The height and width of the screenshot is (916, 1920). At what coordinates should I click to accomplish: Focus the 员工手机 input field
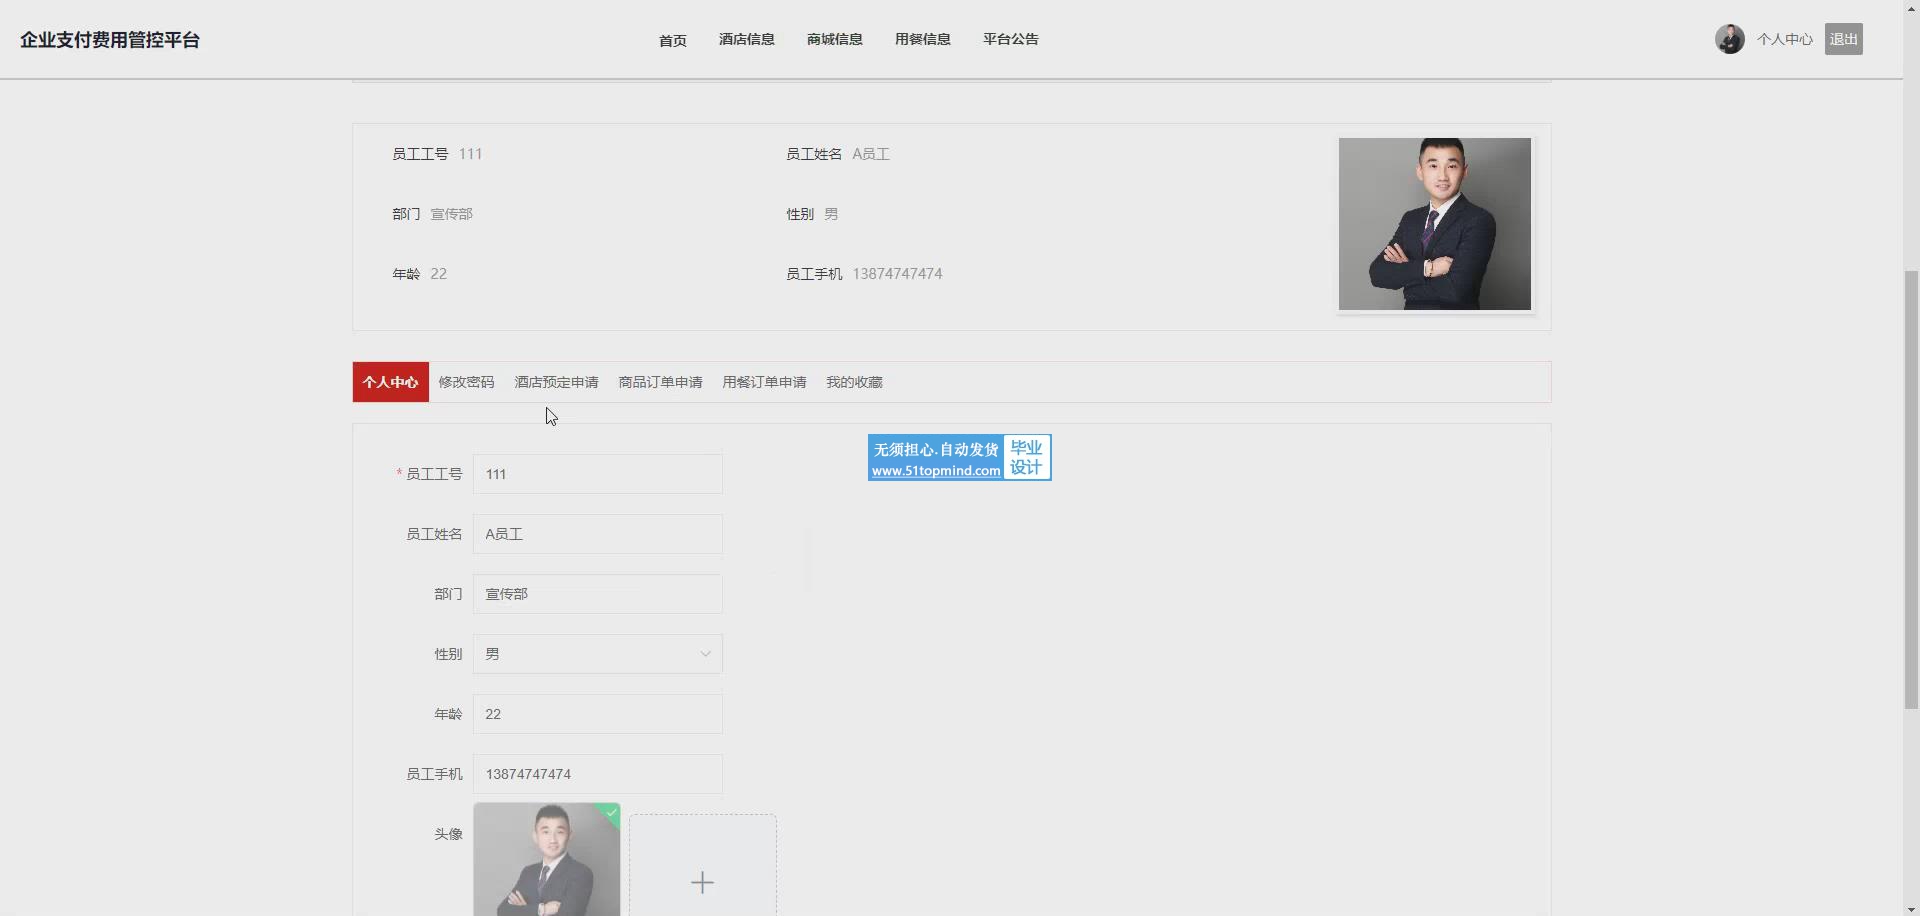[597, 774]
